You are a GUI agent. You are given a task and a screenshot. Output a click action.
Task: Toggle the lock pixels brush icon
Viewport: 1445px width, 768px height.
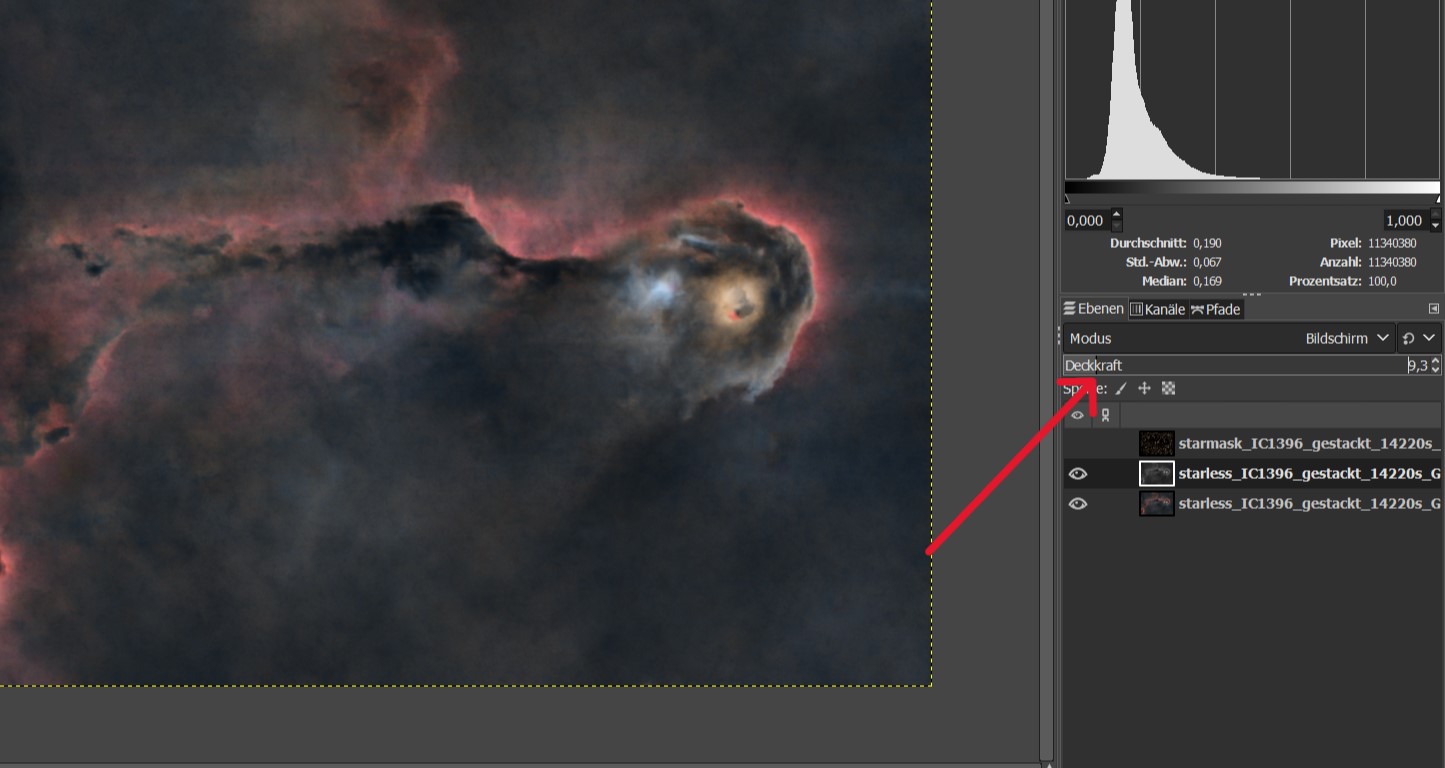(x=1121, y=388)
